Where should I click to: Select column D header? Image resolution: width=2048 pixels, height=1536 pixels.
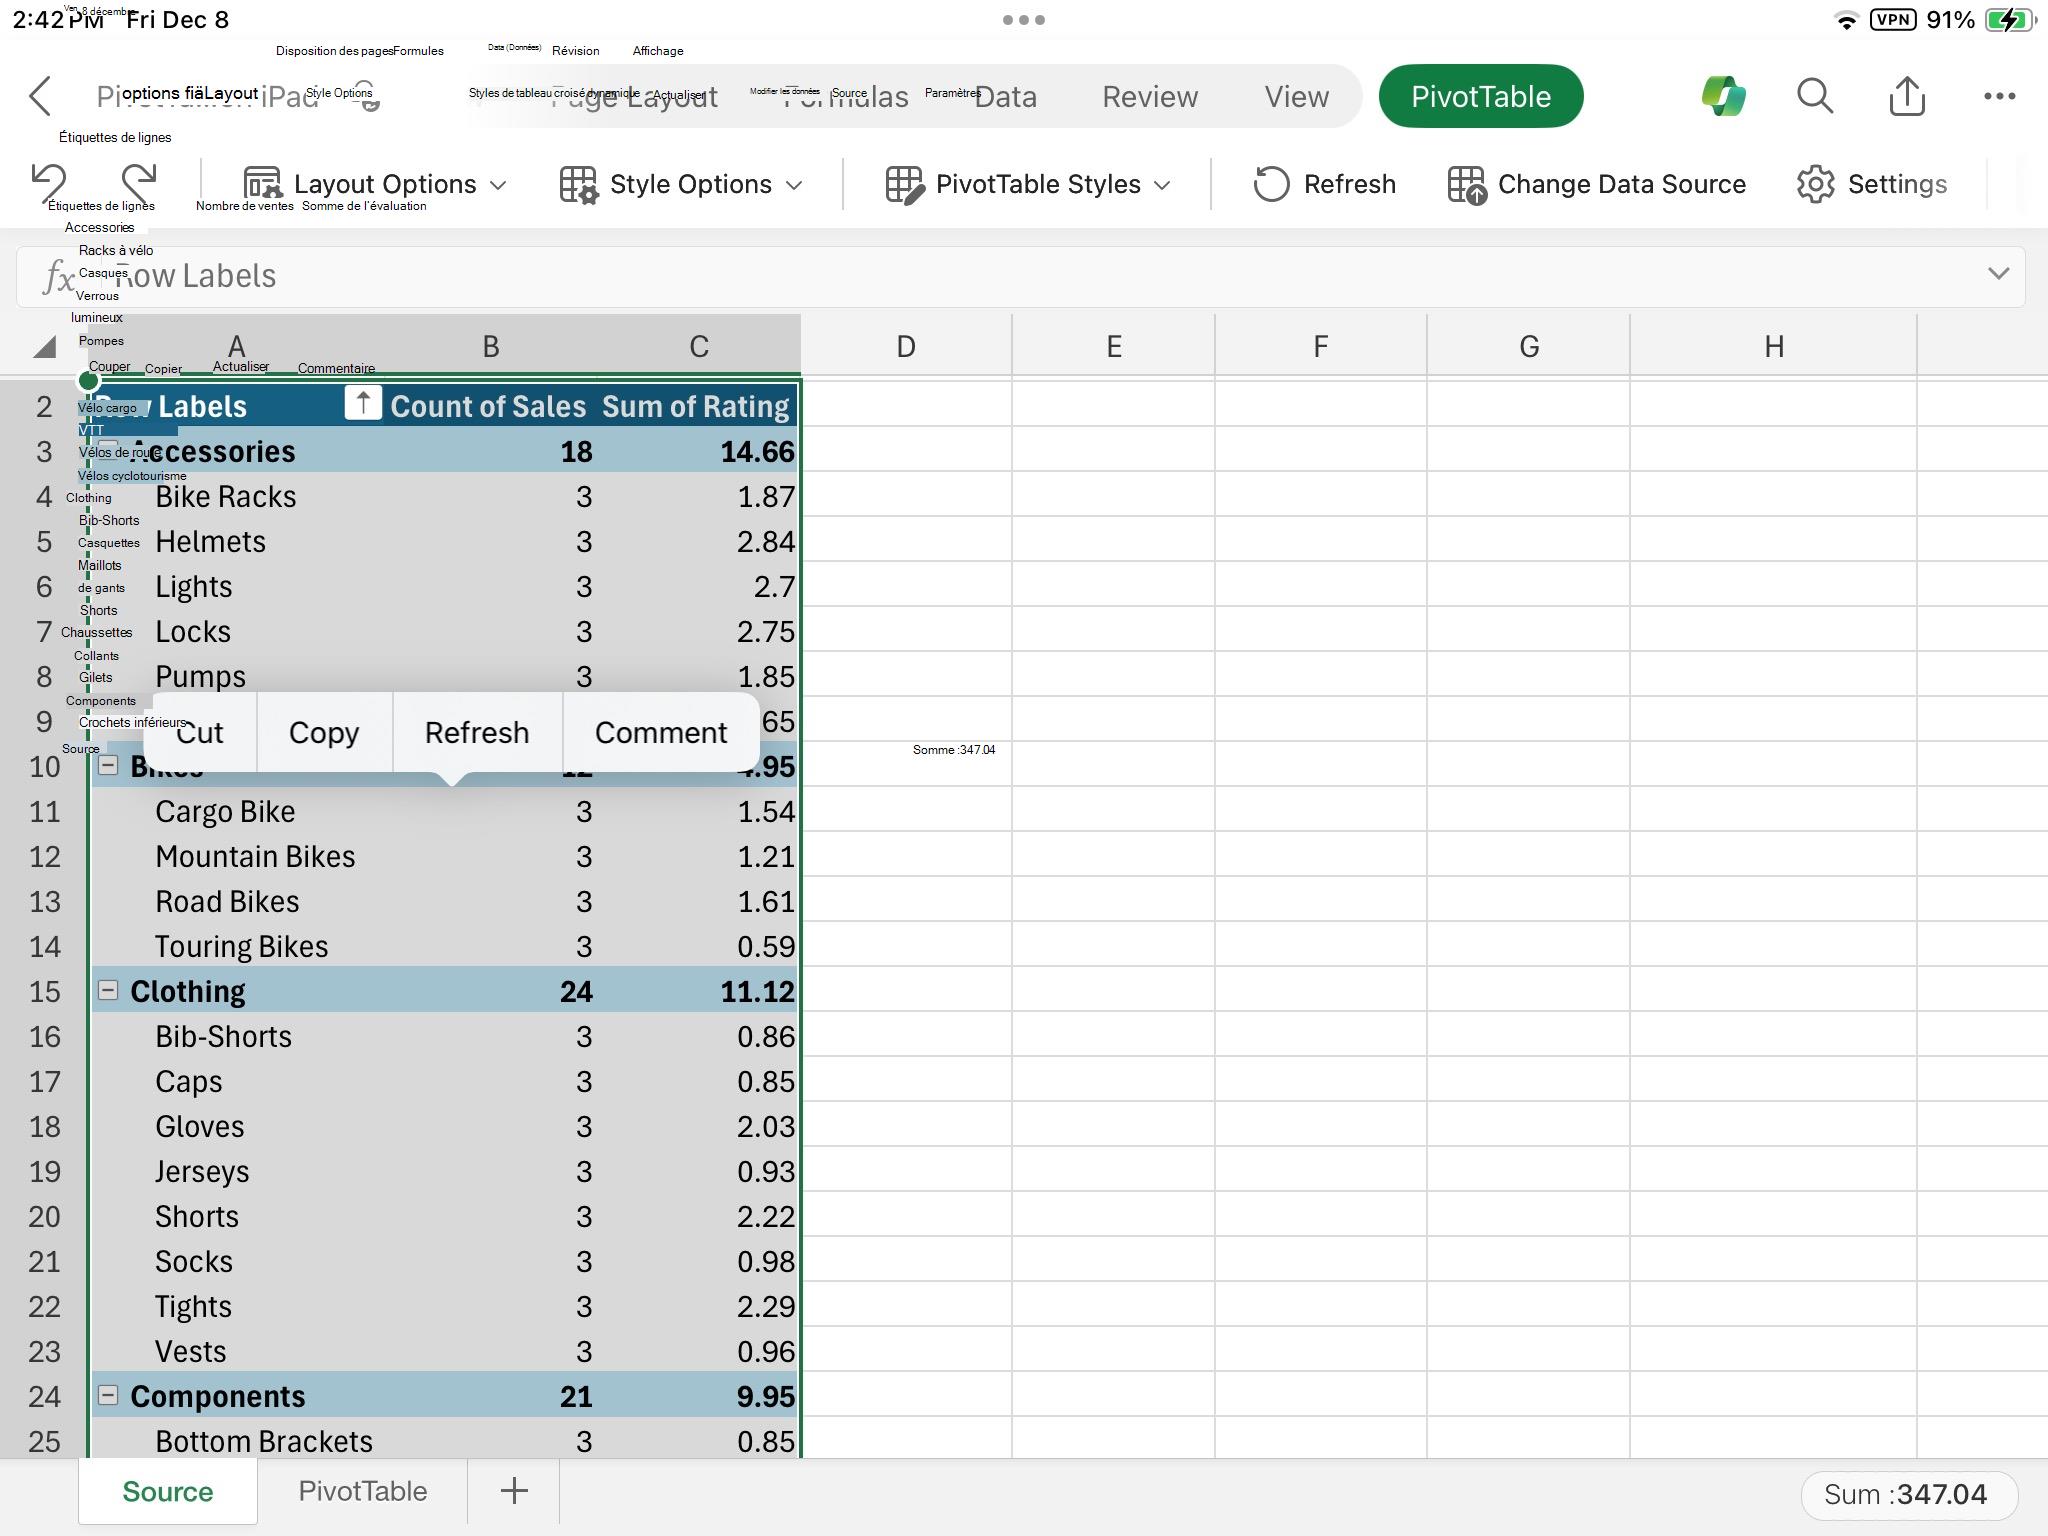pyautogui.click(x=906, y=346)
